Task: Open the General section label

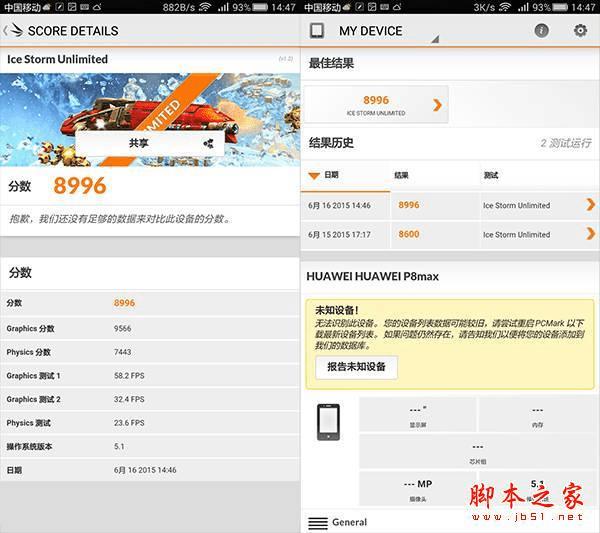Action: point(349,522)
